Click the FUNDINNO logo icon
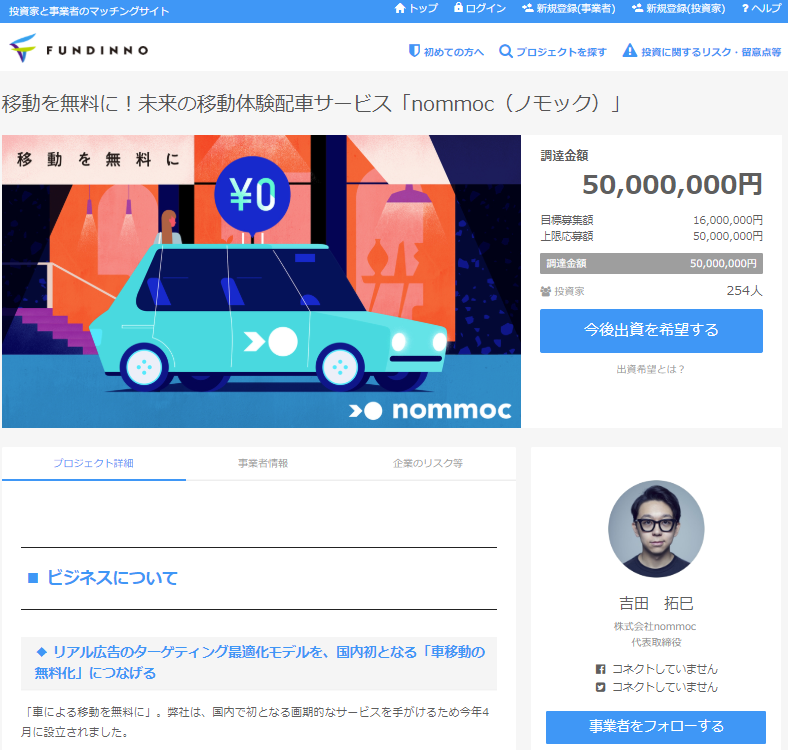This screenshot has width=788, height=750. [23, 48]
